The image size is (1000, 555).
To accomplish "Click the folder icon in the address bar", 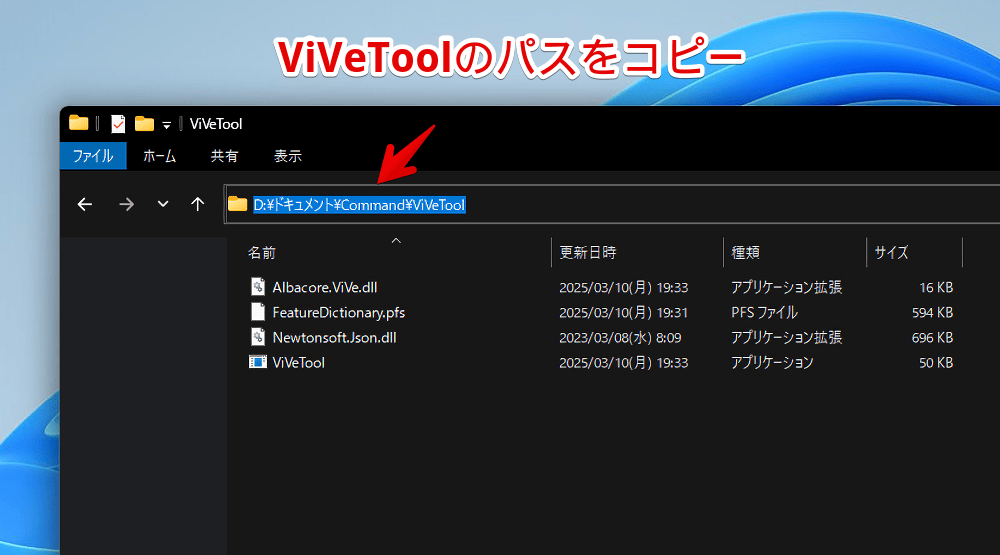I will pos(238,204).
